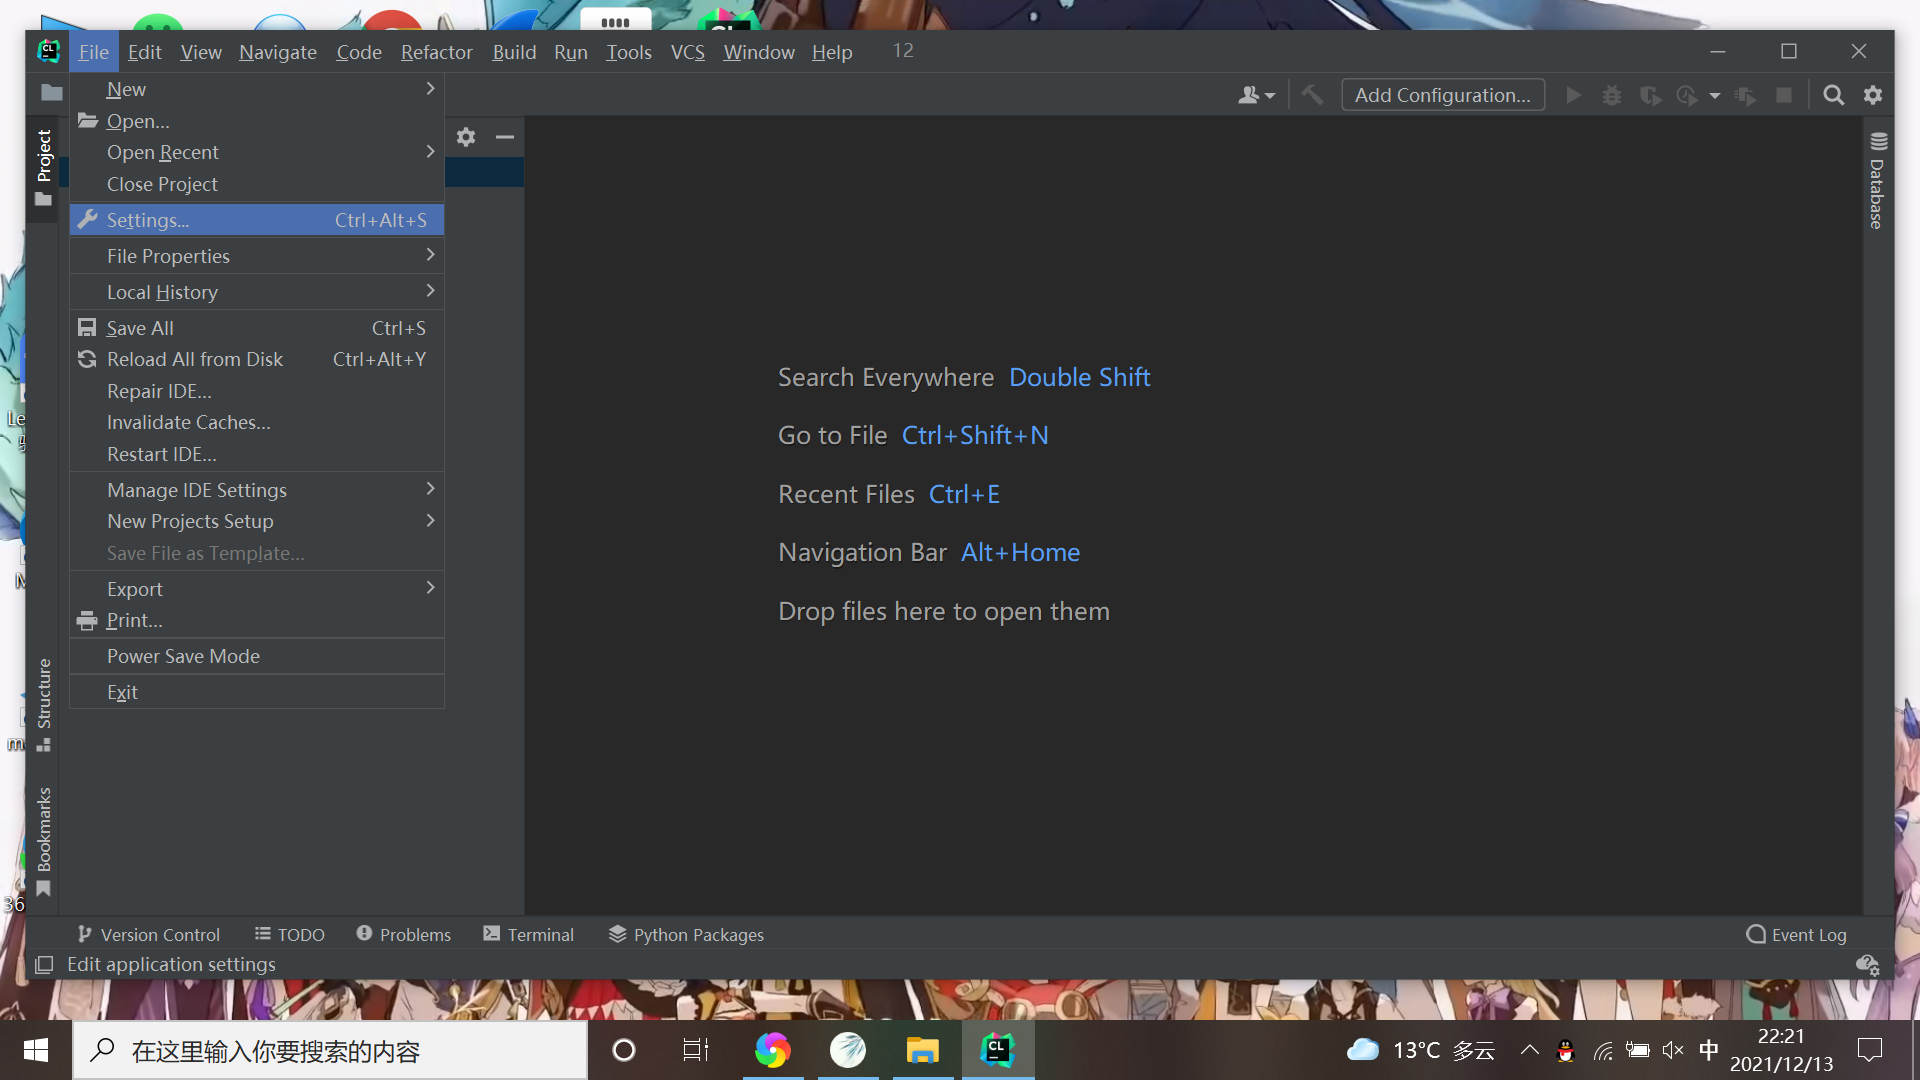The image size is (1920, 1080).
Task: Click the Search Everywhere magnifier icon
Action: pos(1833,95)
